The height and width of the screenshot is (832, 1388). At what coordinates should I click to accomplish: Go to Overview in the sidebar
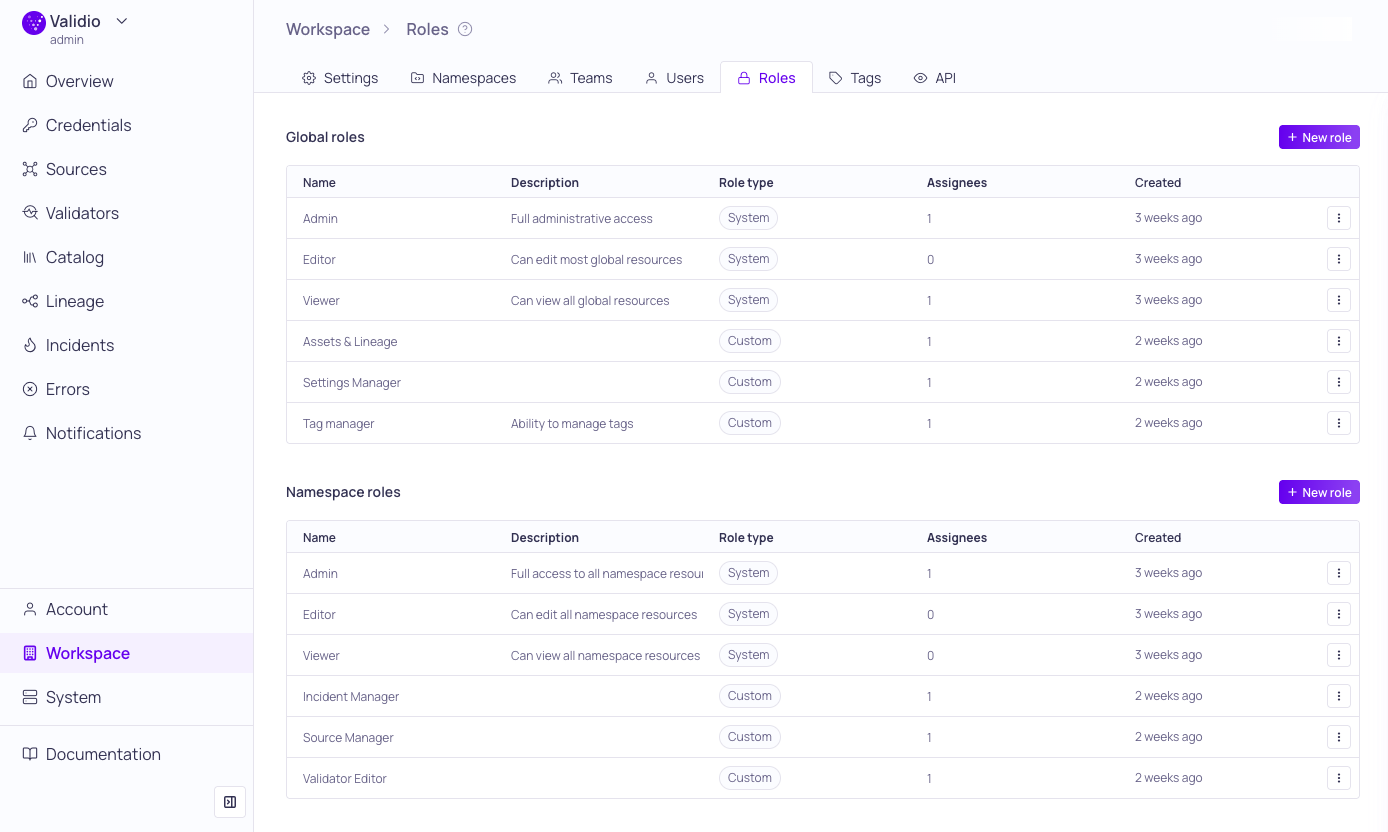click(x=126, y=81)
